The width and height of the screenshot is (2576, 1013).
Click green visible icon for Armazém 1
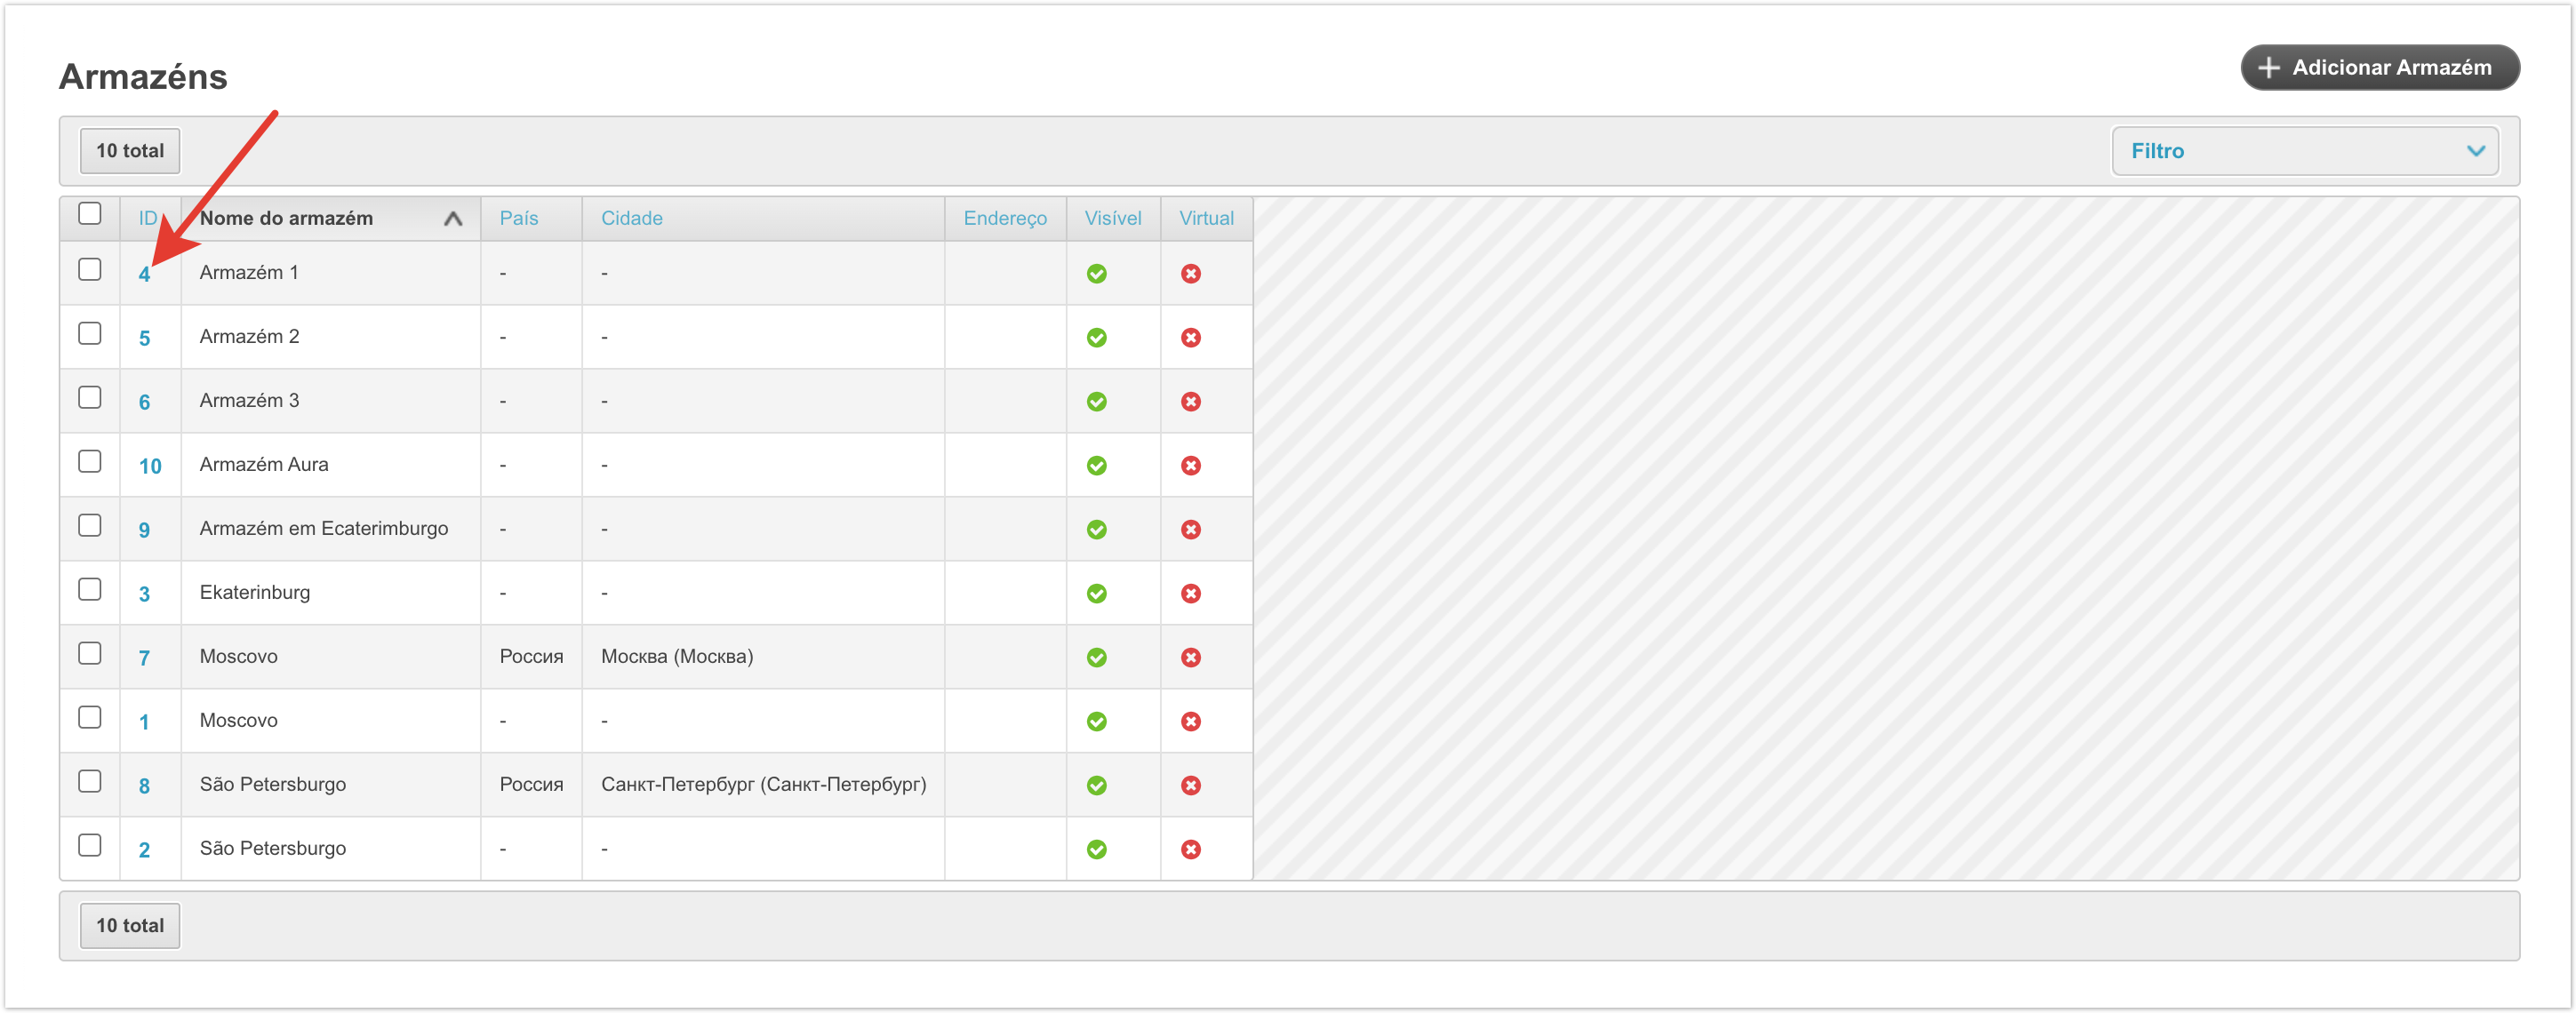tap(1096, 274)
